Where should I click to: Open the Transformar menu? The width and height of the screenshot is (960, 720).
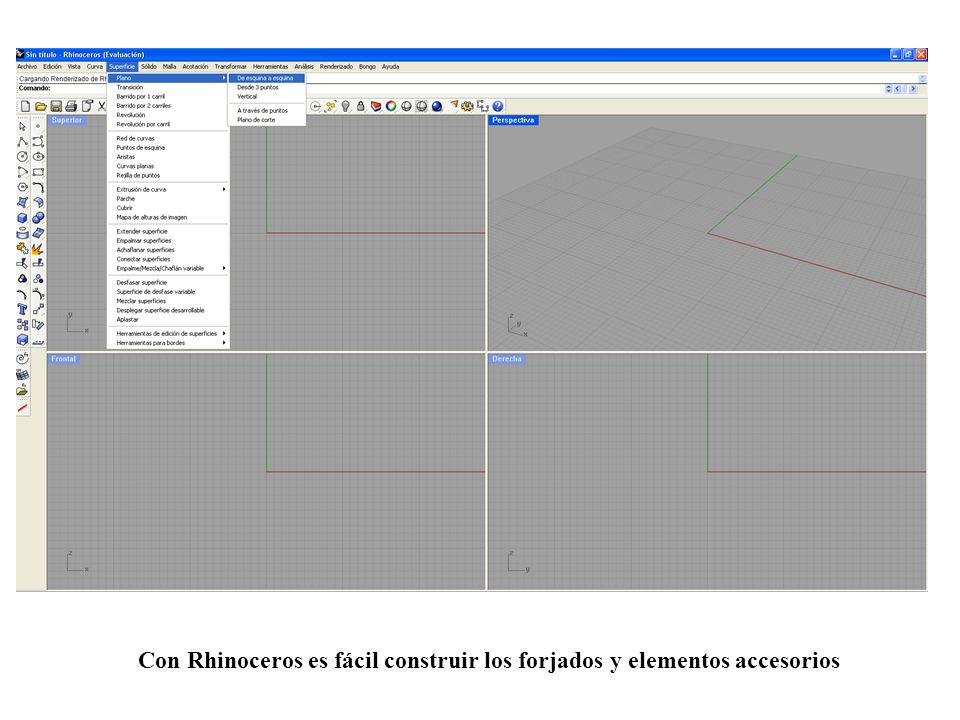coord(230,67)
